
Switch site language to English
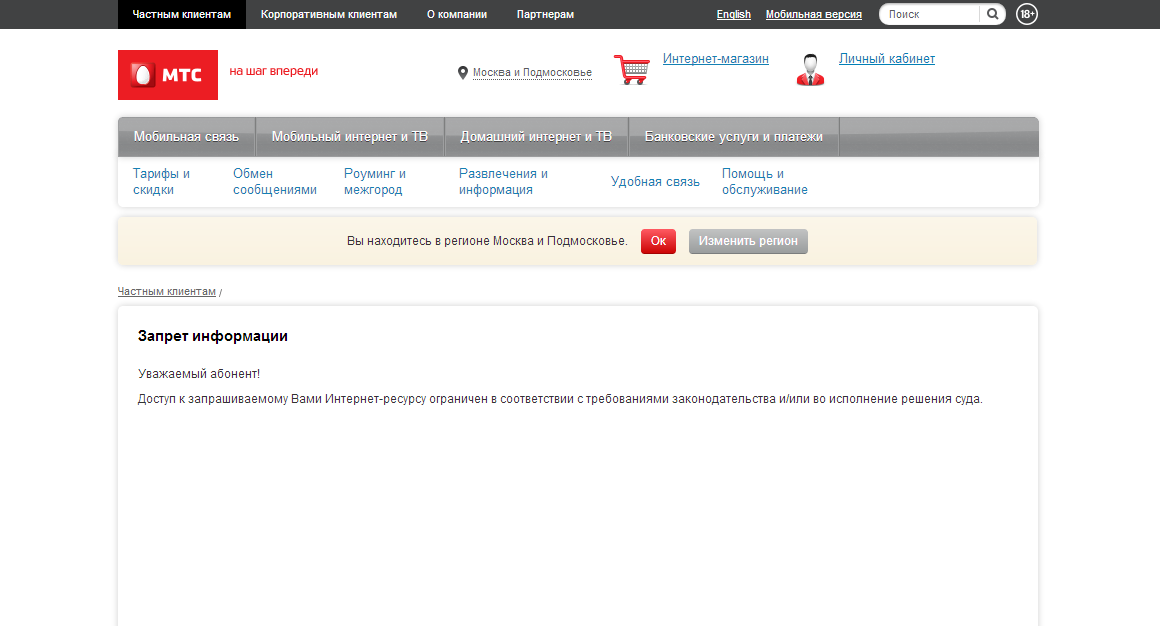click(733, 14)
